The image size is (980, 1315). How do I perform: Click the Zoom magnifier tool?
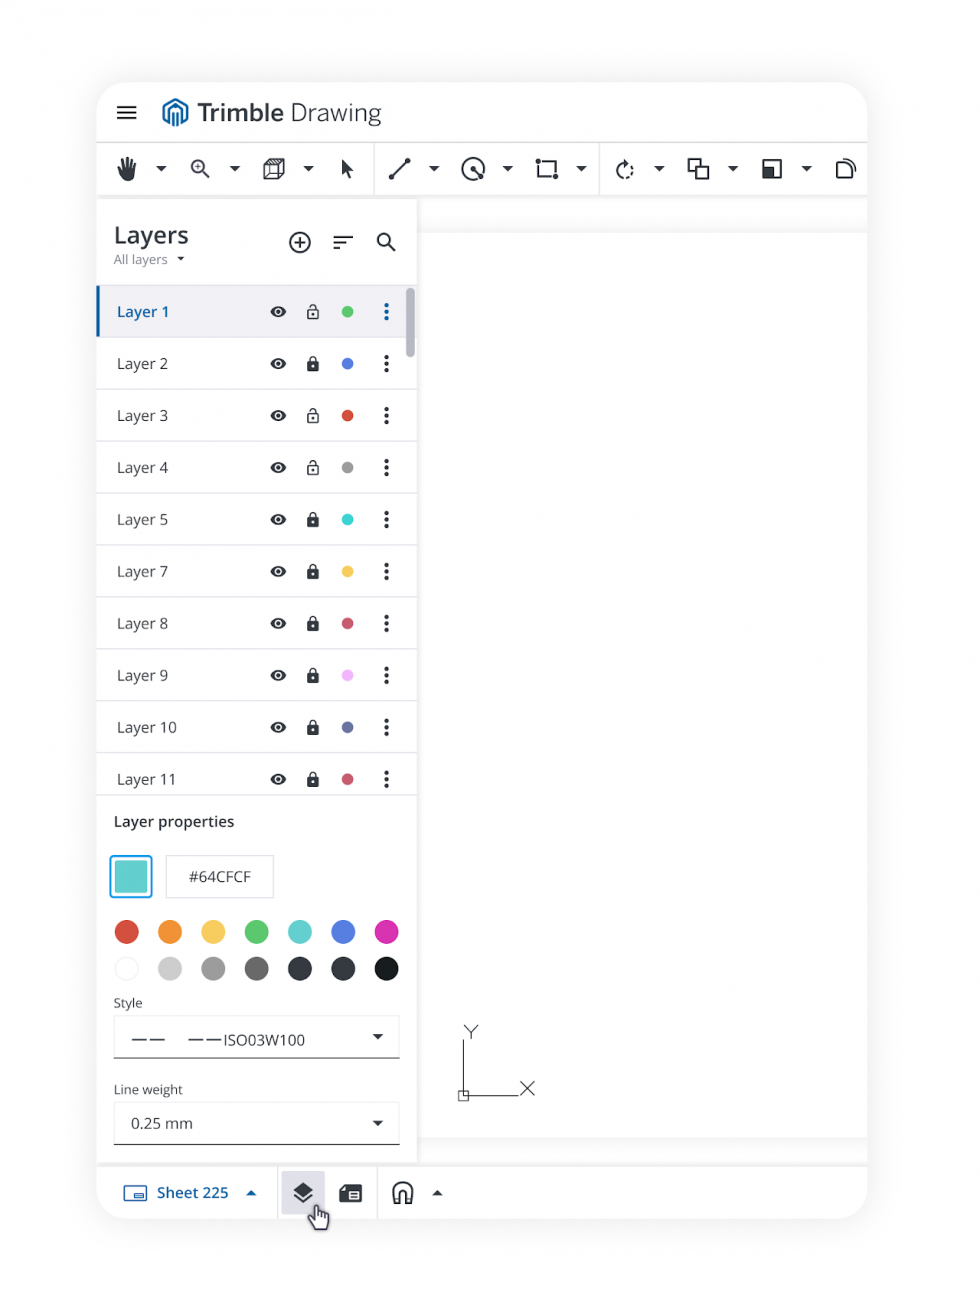pos(200,169)
